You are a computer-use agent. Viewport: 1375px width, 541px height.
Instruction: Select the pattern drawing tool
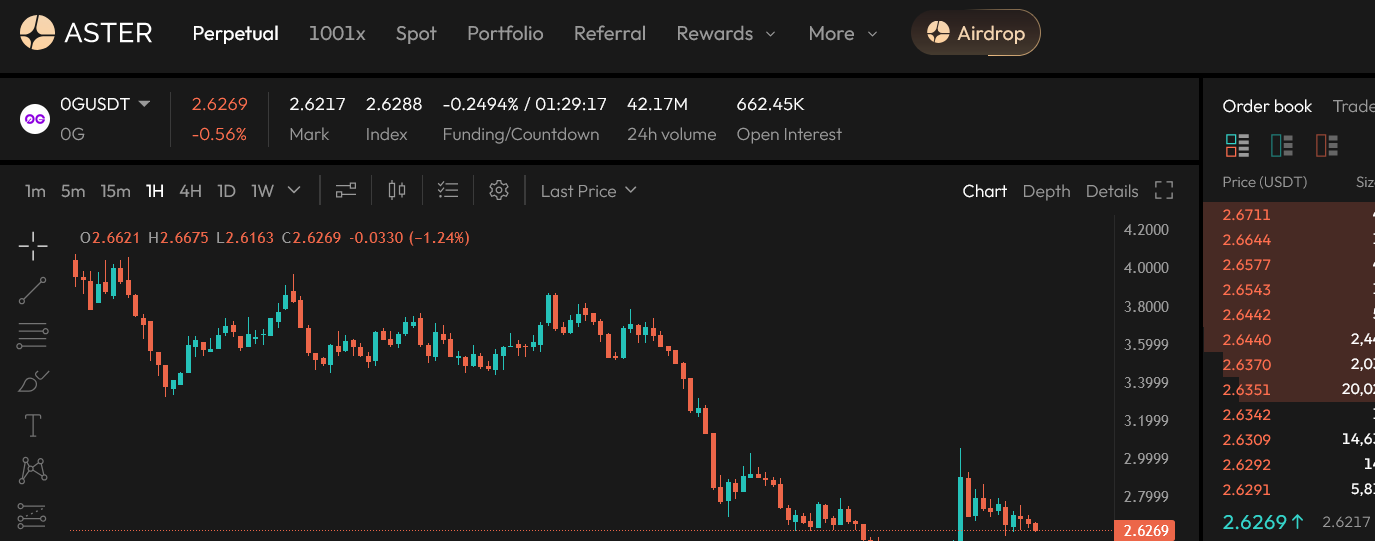coord(33,470)
